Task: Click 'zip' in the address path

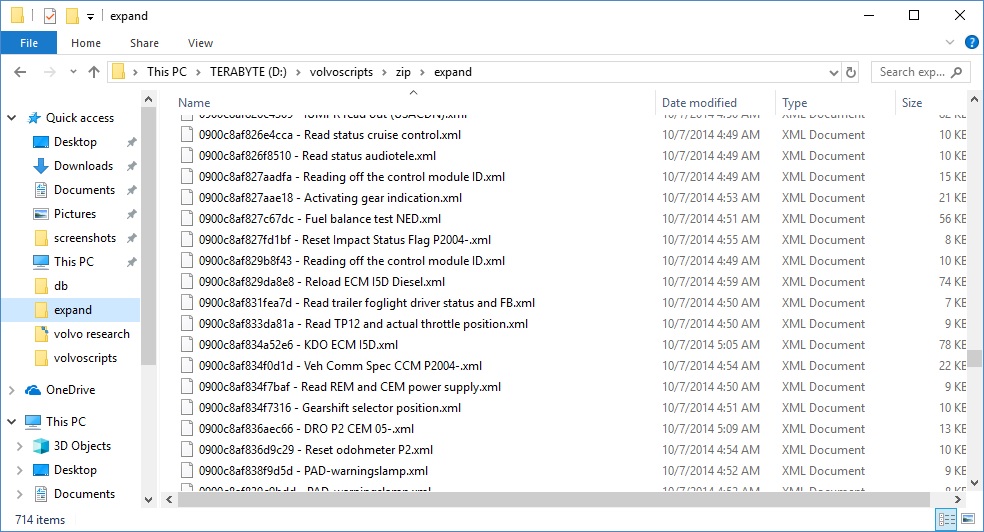Action: pos(403,72)
